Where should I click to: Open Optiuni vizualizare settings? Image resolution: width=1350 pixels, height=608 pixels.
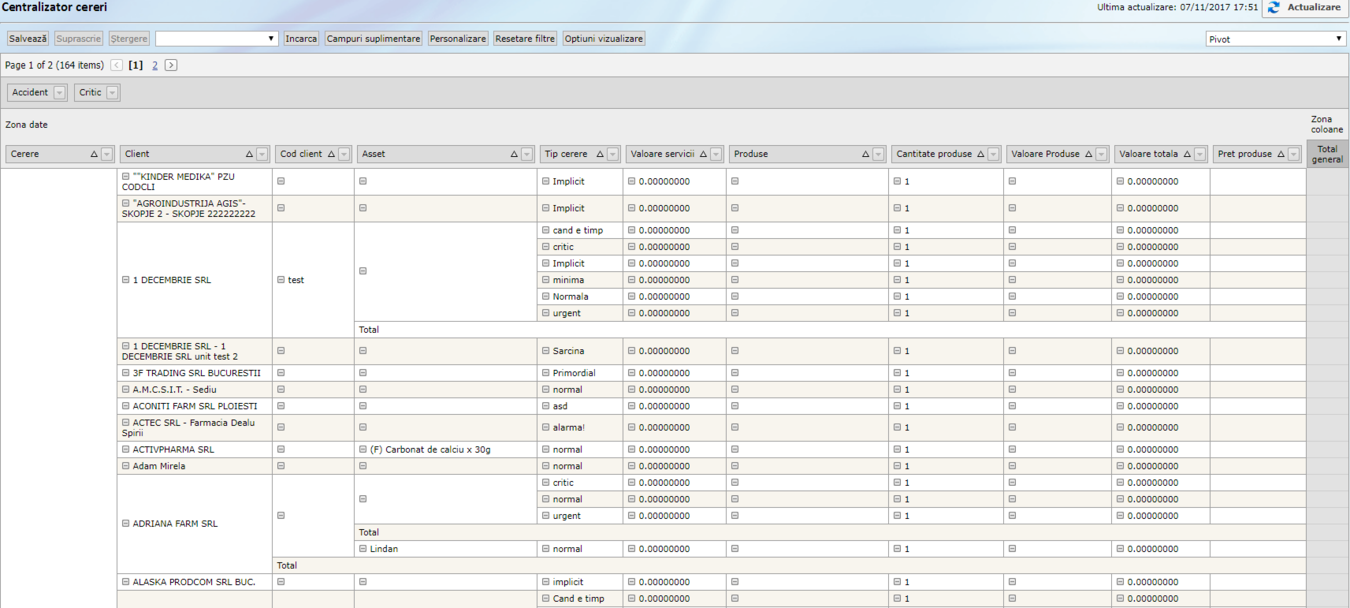click(603, 39)
